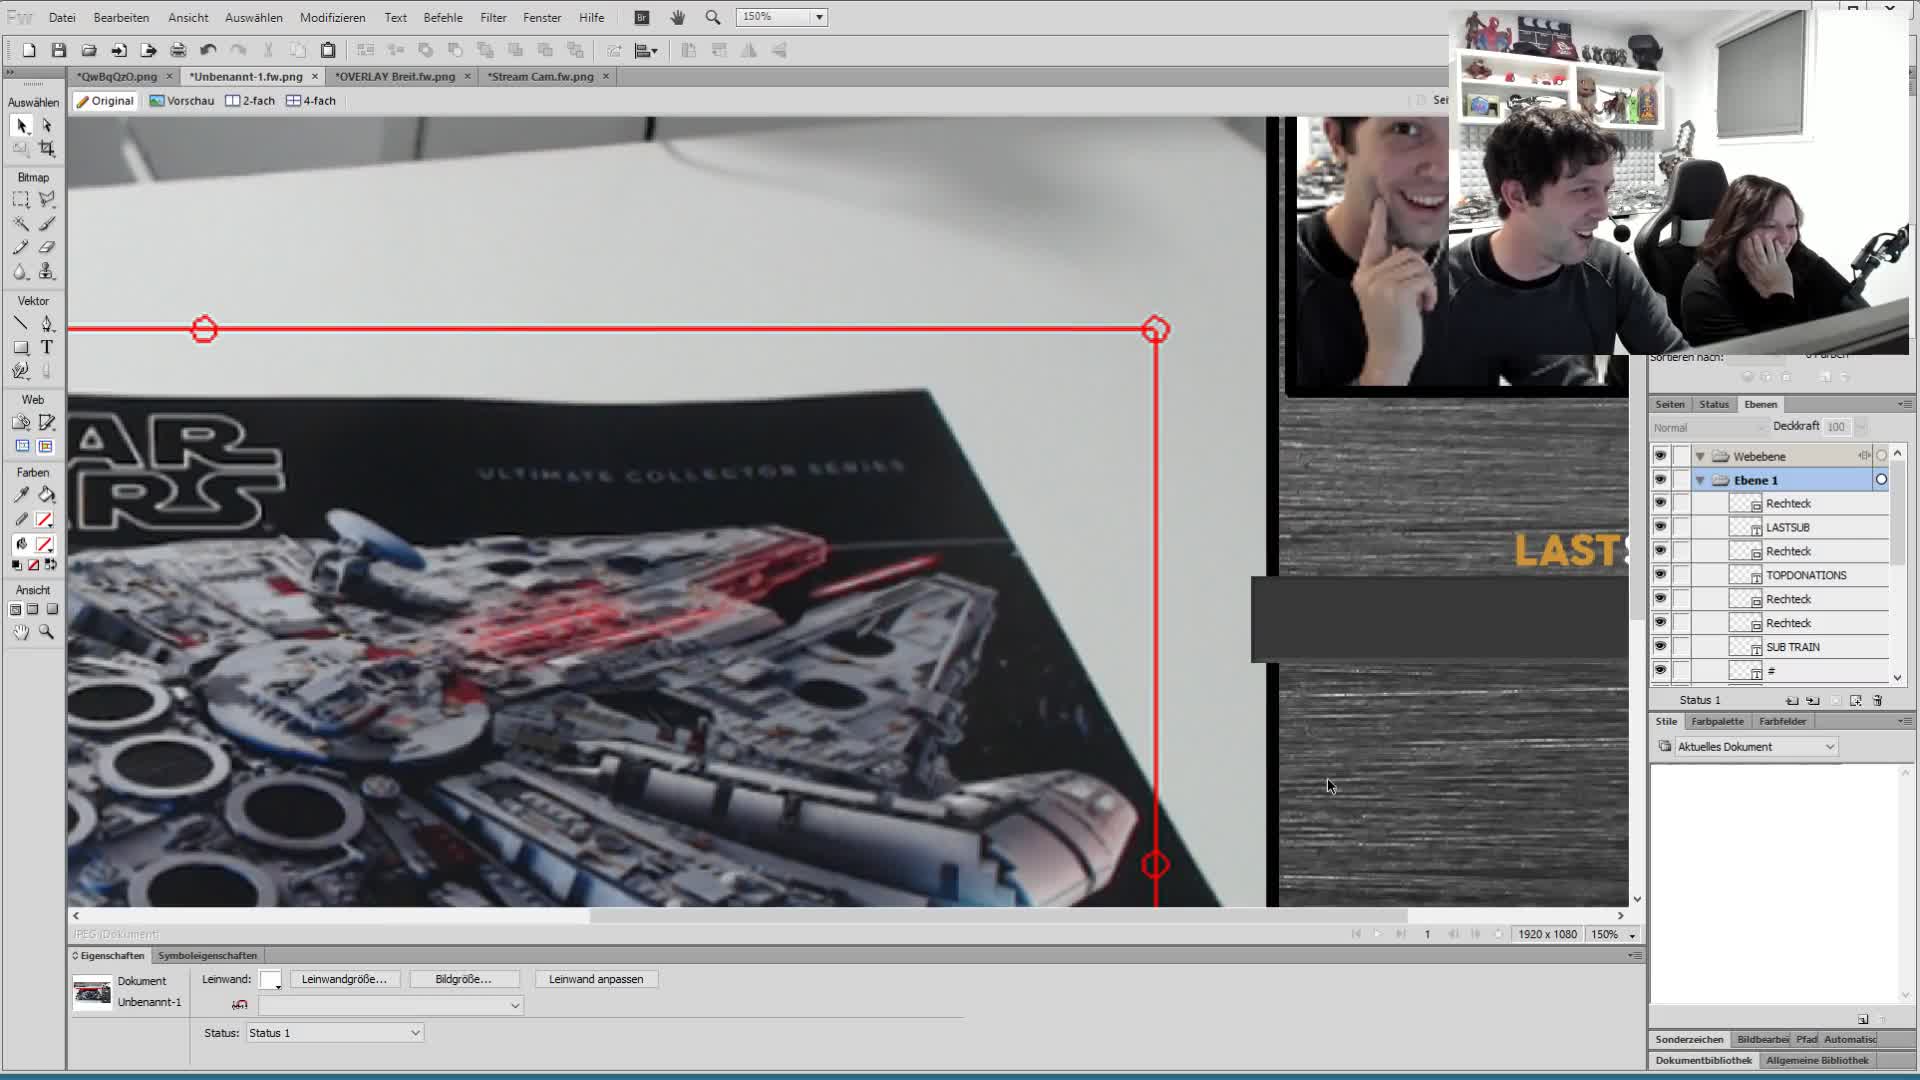Click the Save document toolbar icon
This screenshot has height=1080, width=1920.
coord(59,50)
